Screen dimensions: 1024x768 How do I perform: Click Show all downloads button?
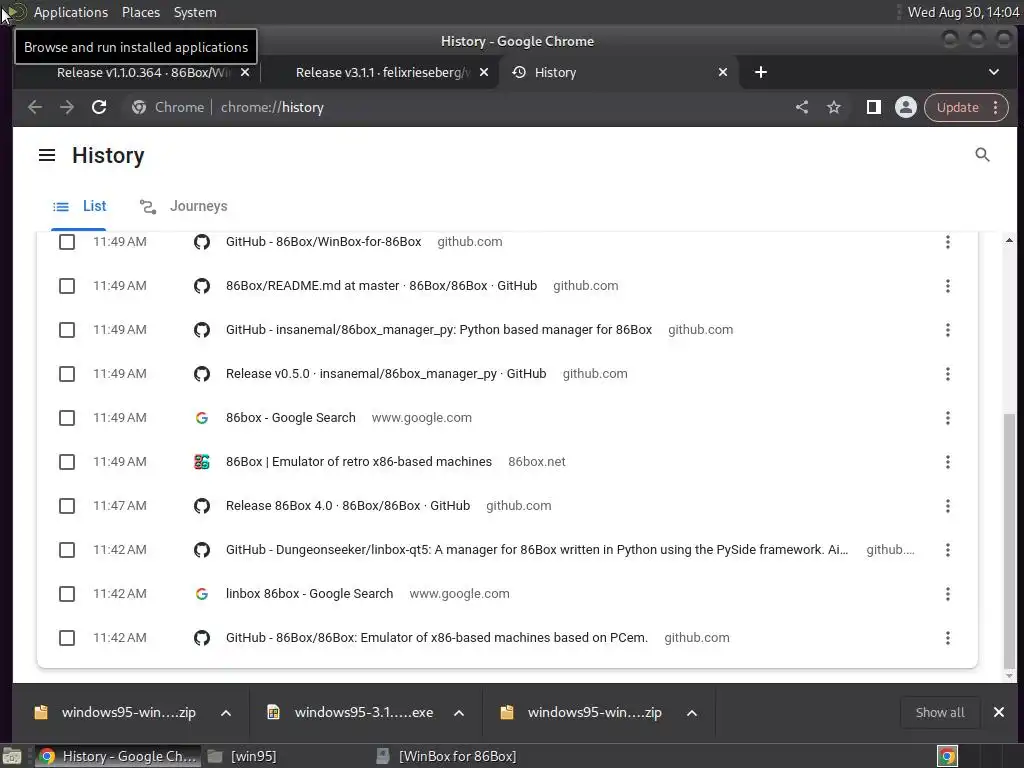[940, 712]
